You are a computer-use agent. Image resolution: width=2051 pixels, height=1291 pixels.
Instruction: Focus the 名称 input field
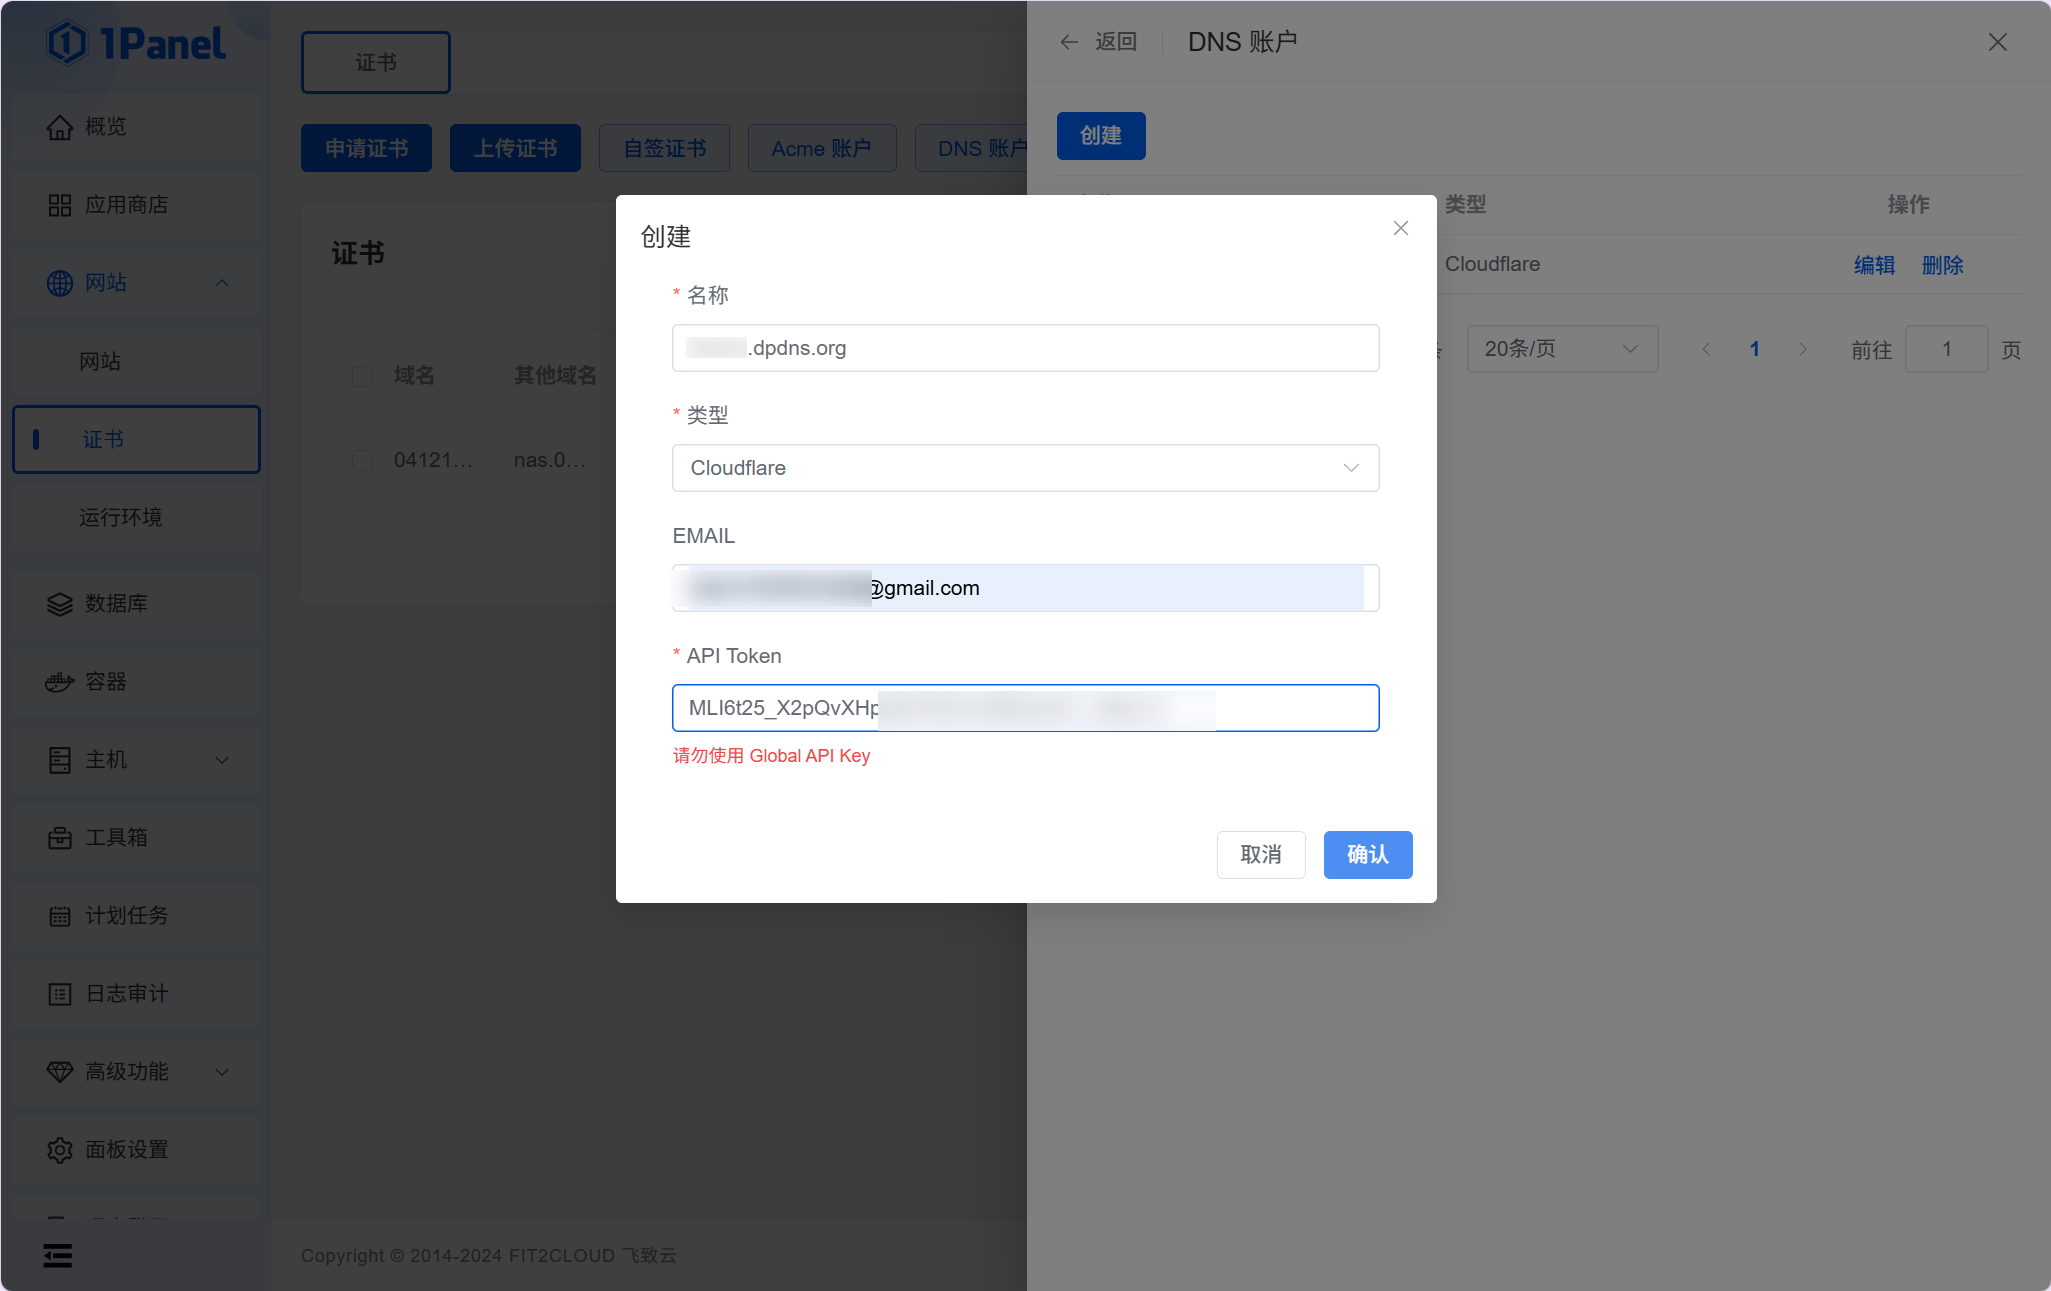(x=1025, y=348)
